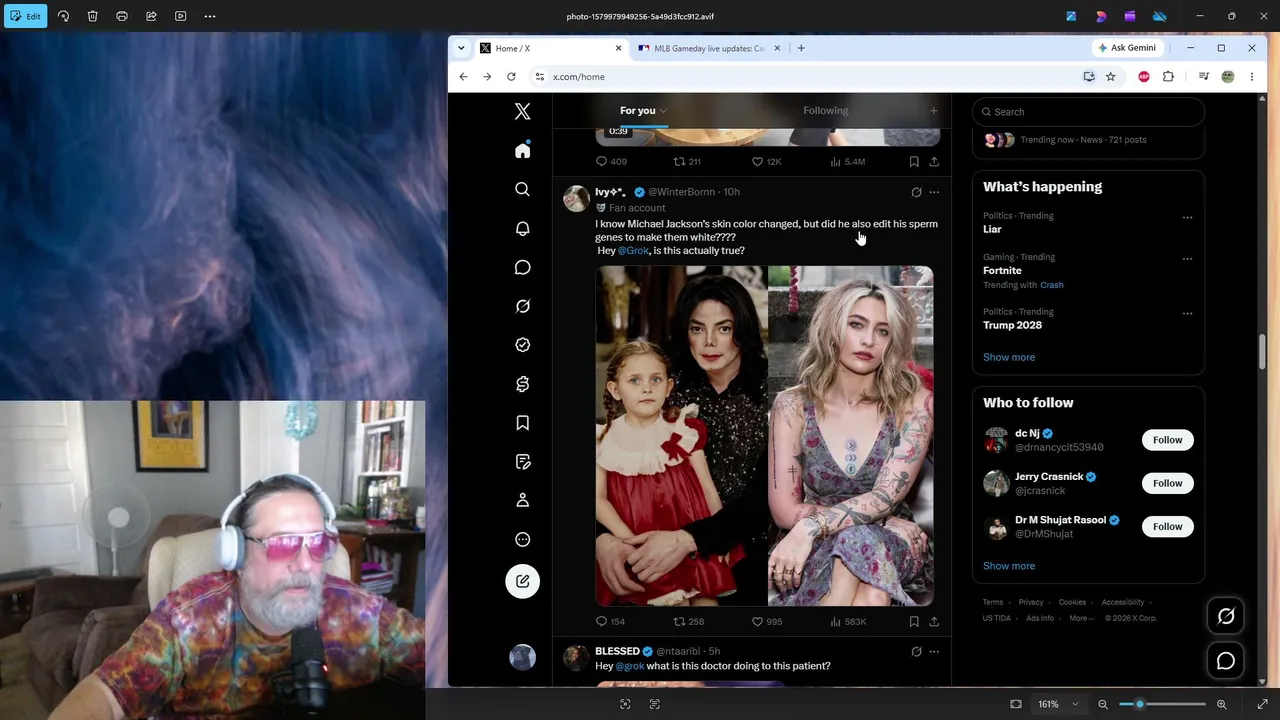Open more options for the Liar trend
The height and width of the screenshot is (720, 1280).
[1187, 217]
